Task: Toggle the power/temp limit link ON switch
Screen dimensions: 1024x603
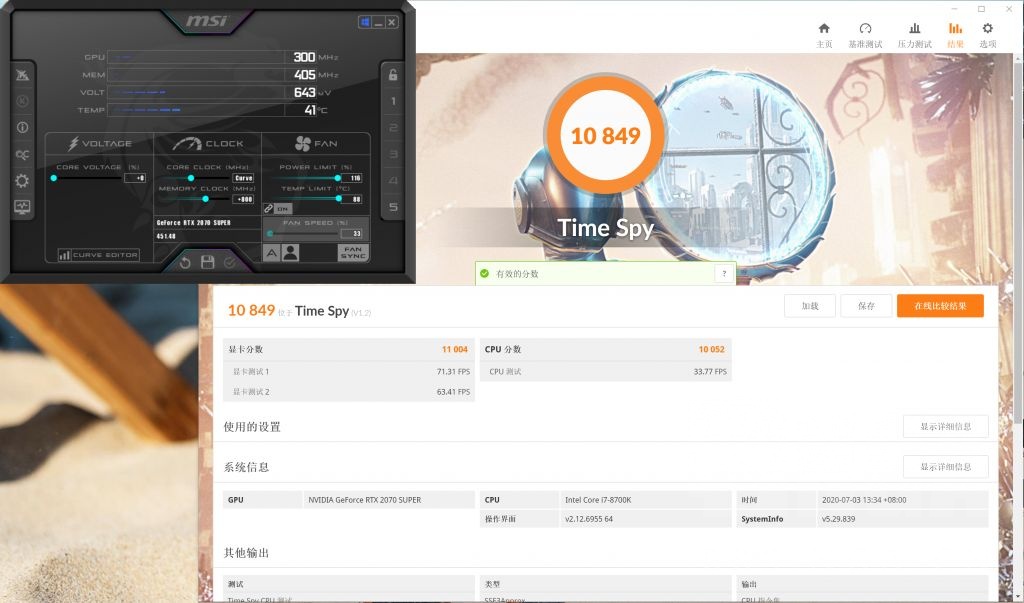Action: pyautogui.click(x=283, y=208)
